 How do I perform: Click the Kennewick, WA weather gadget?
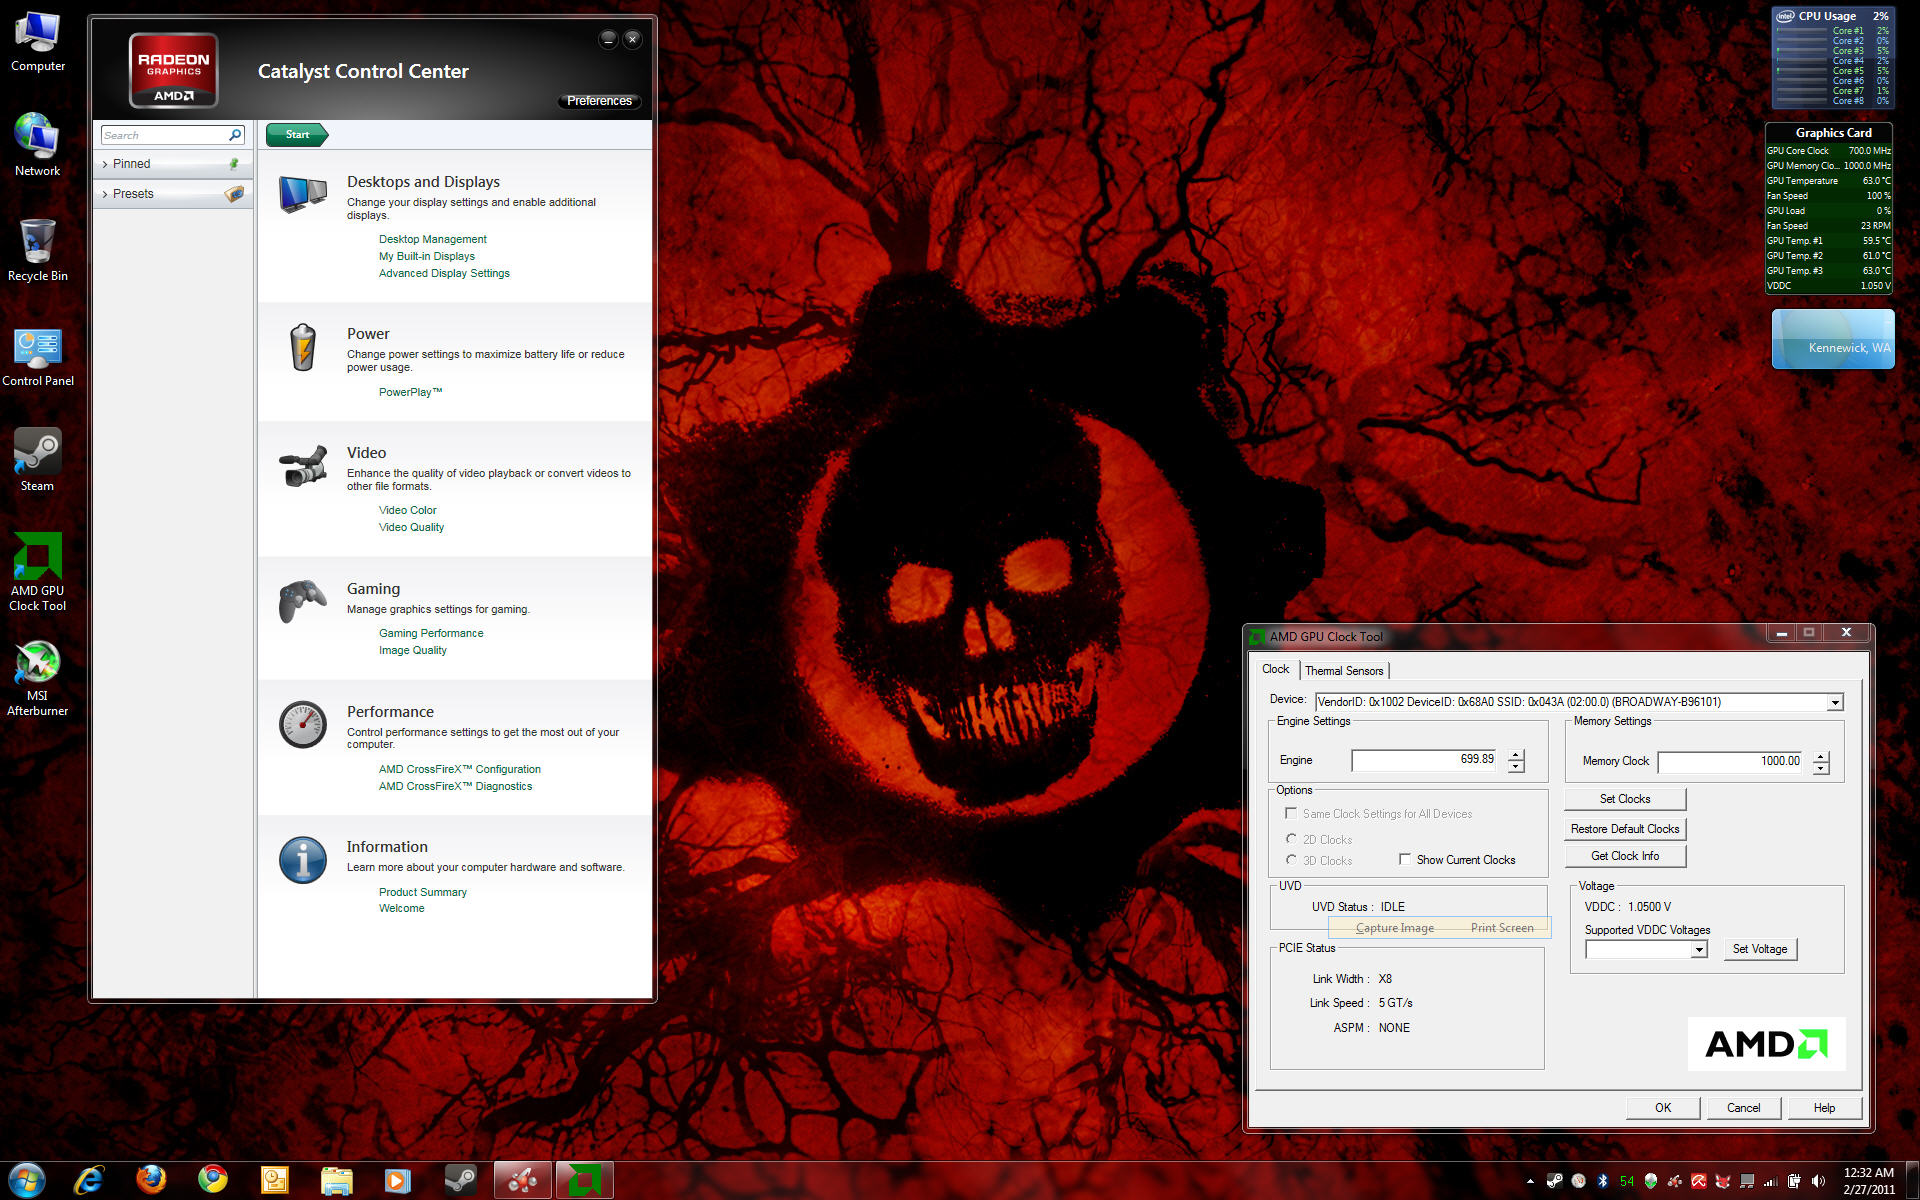1833,339
